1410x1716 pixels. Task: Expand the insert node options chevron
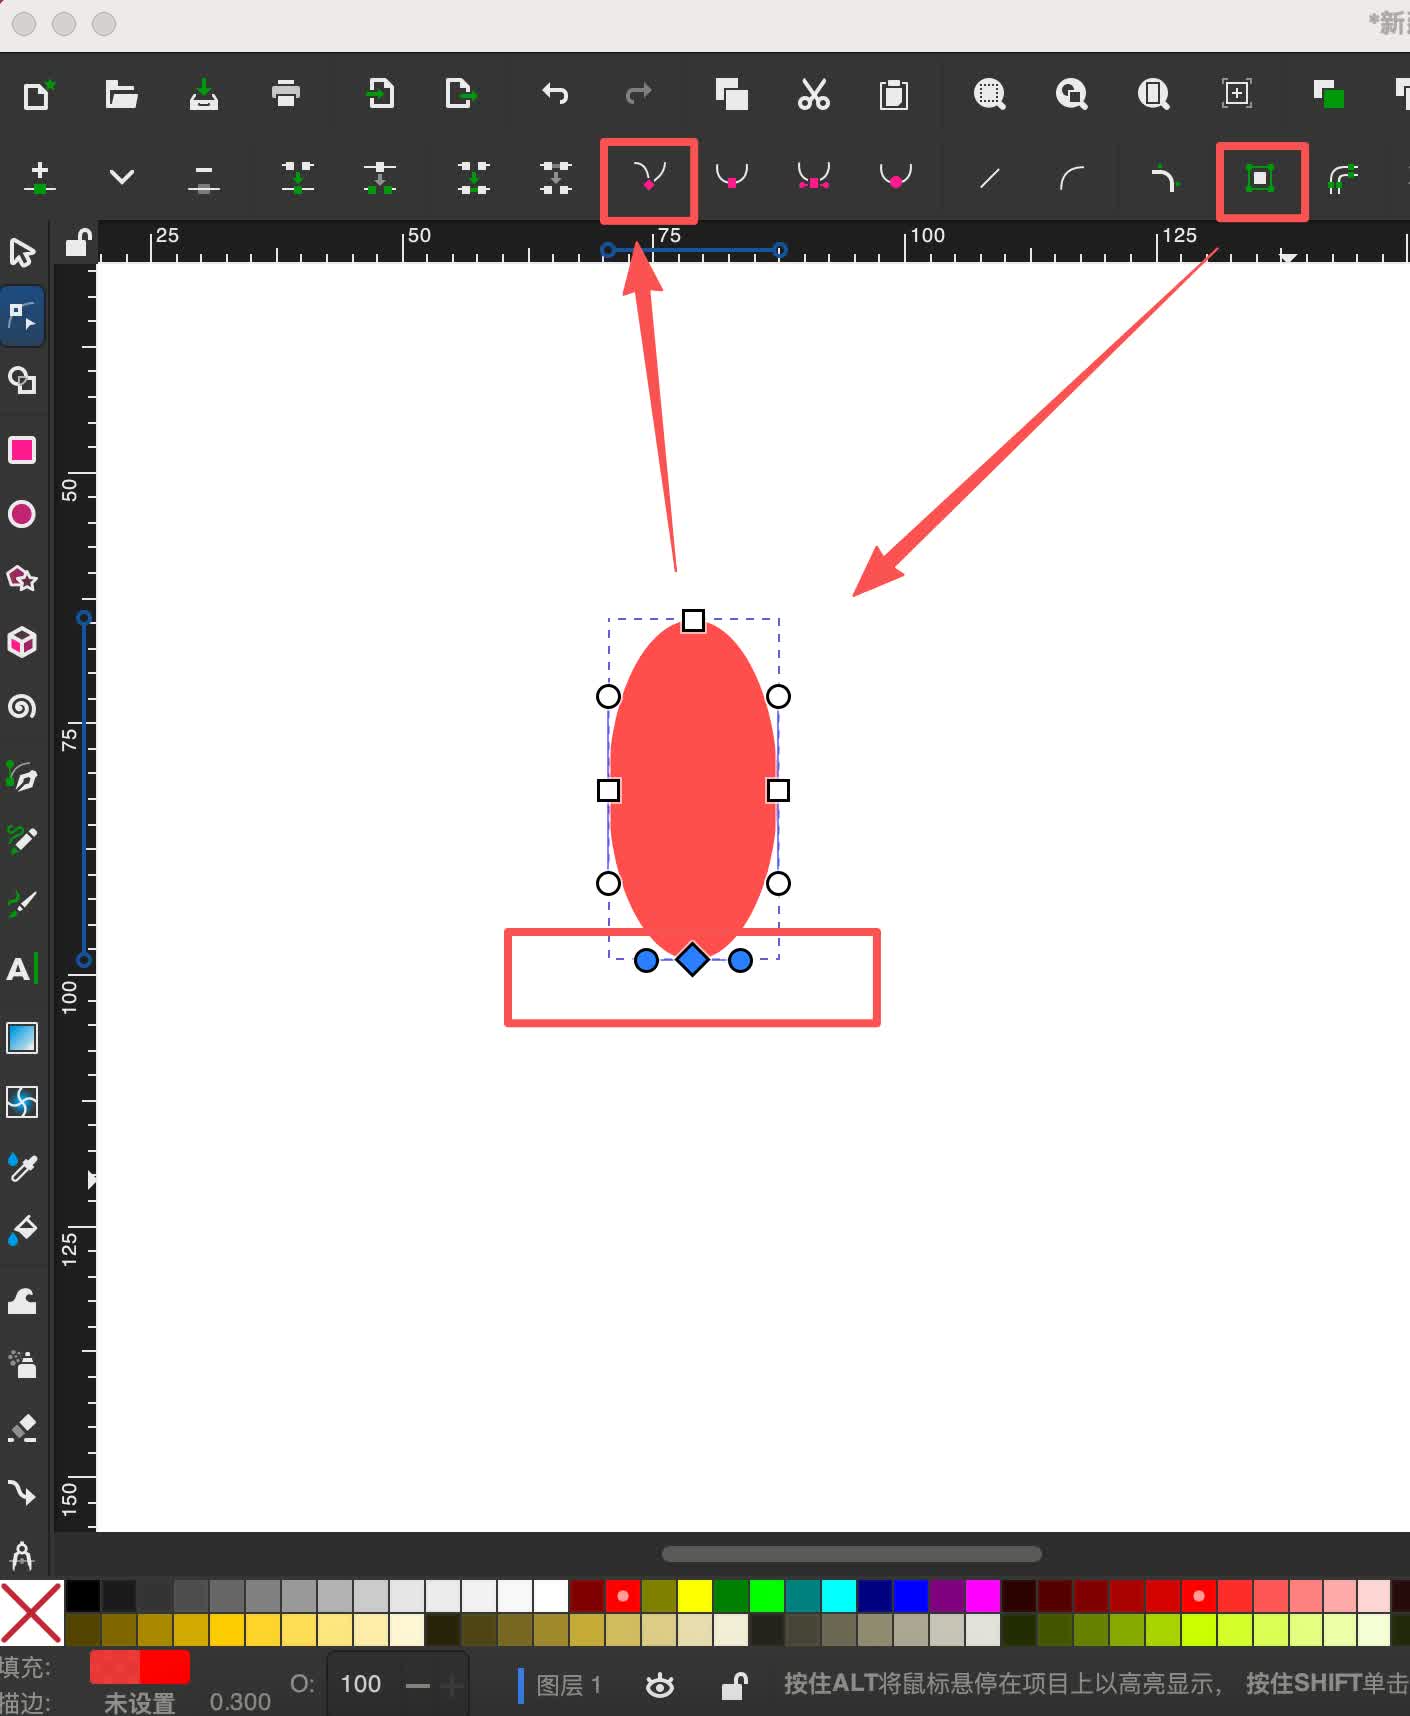[122, 178]
